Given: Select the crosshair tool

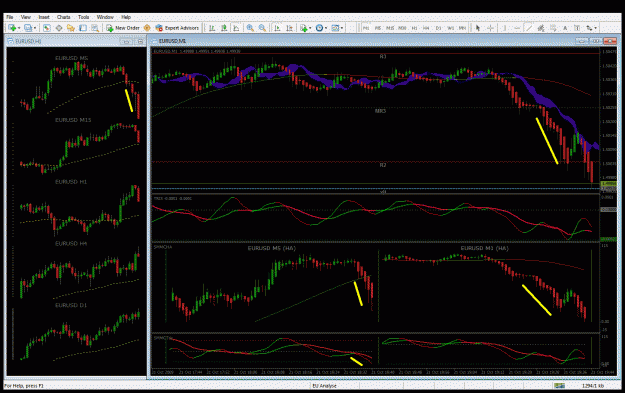Looking at the screenshot, I should [490, 28].
